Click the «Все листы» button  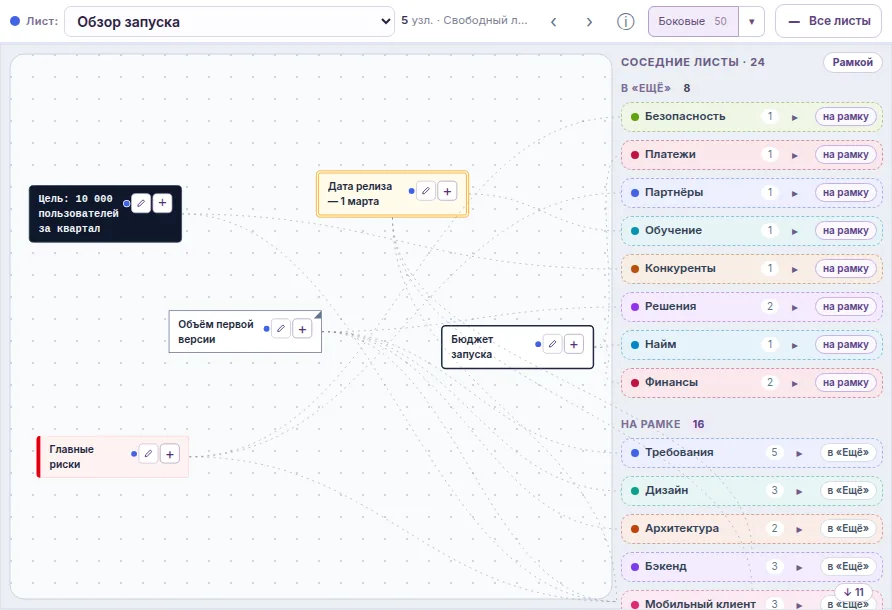coord(829,22)
